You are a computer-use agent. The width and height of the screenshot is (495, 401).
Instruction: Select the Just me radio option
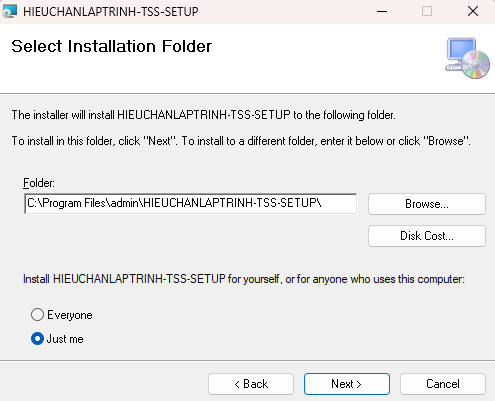(37, 339)
